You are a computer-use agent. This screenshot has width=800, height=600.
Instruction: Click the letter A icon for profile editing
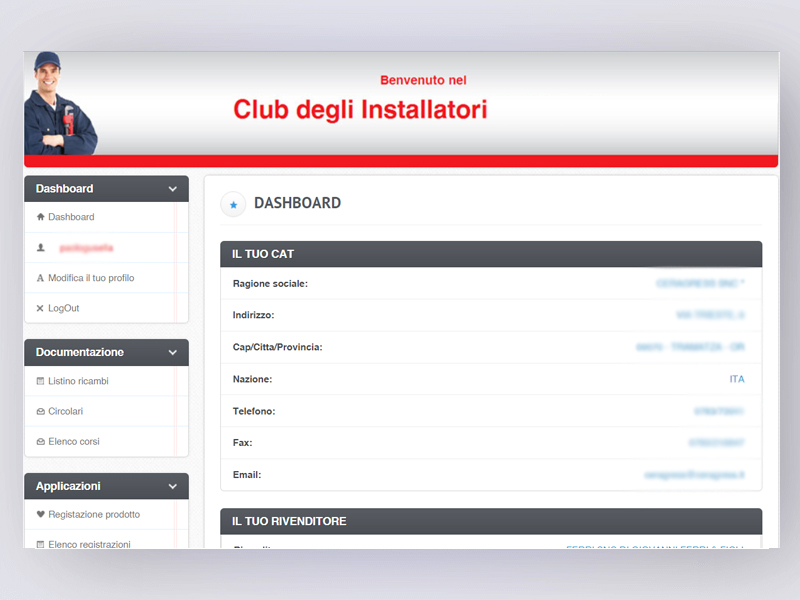[40, 278]
